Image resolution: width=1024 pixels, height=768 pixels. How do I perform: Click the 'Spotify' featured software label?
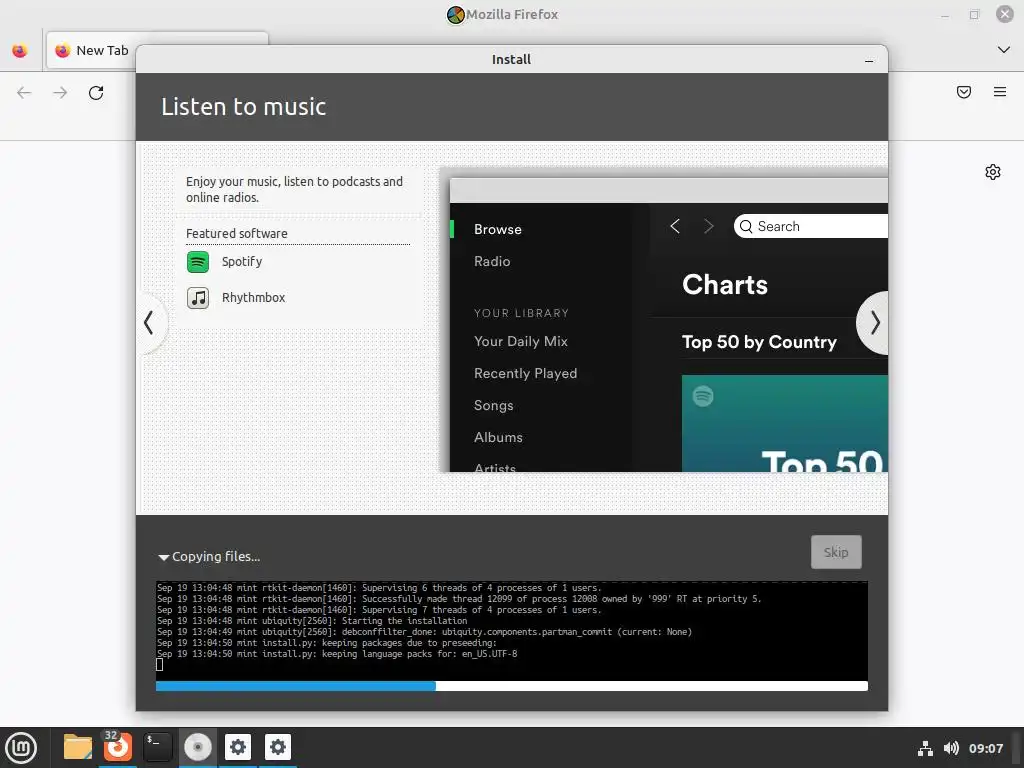coord(242,262)
